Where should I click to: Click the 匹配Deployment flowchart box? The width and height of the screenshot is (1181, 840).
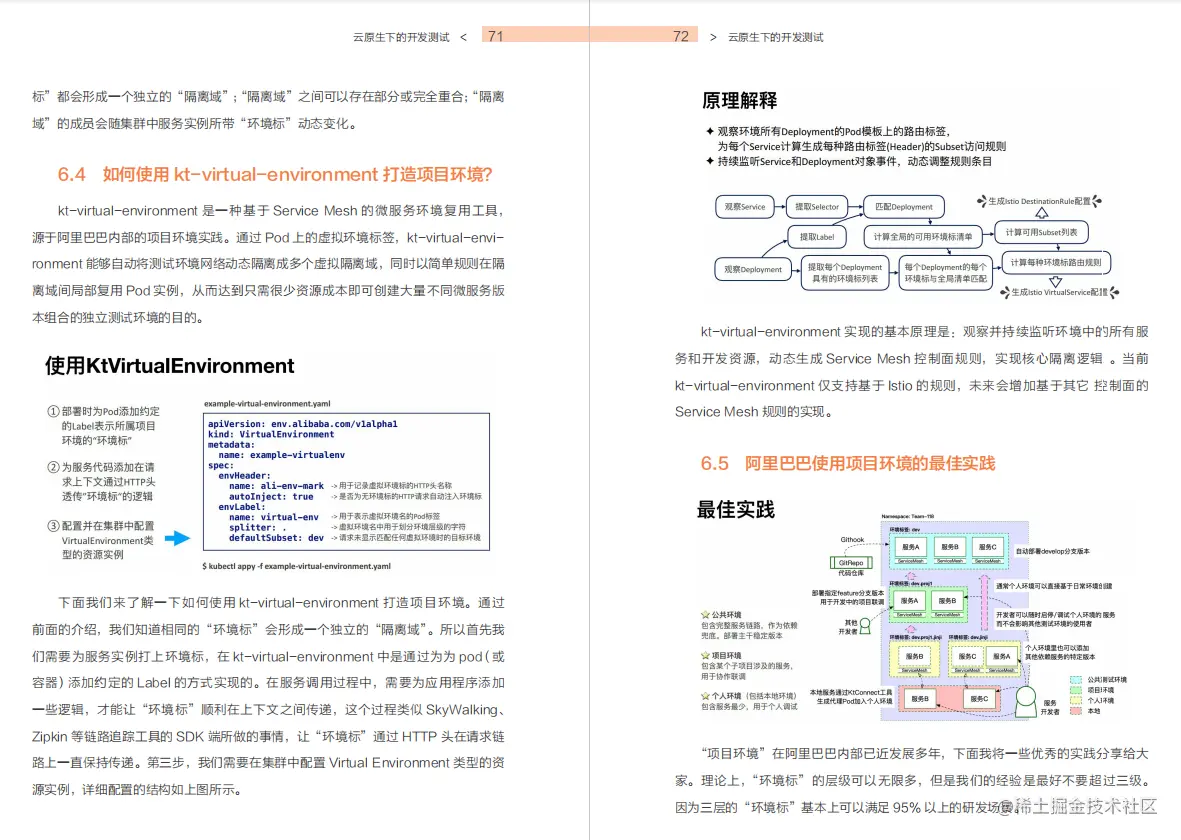pyautogui.click(x=904, y=206)
